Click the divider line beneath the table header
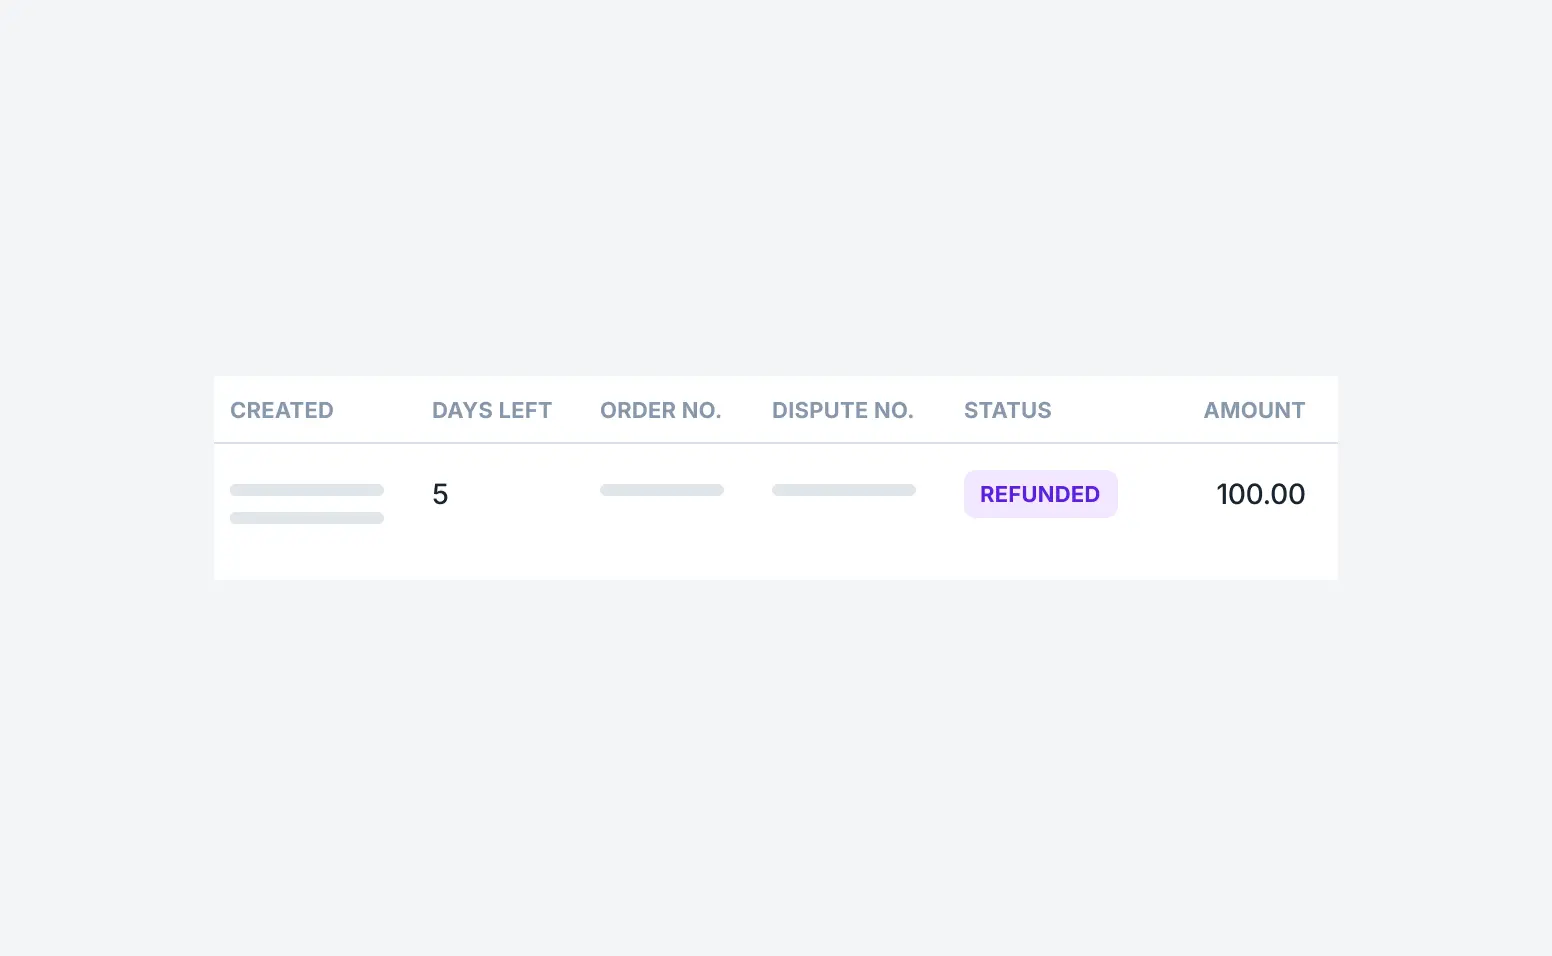Image resolution: width=1552 pixels, height=956 pixels. point(775,443)
